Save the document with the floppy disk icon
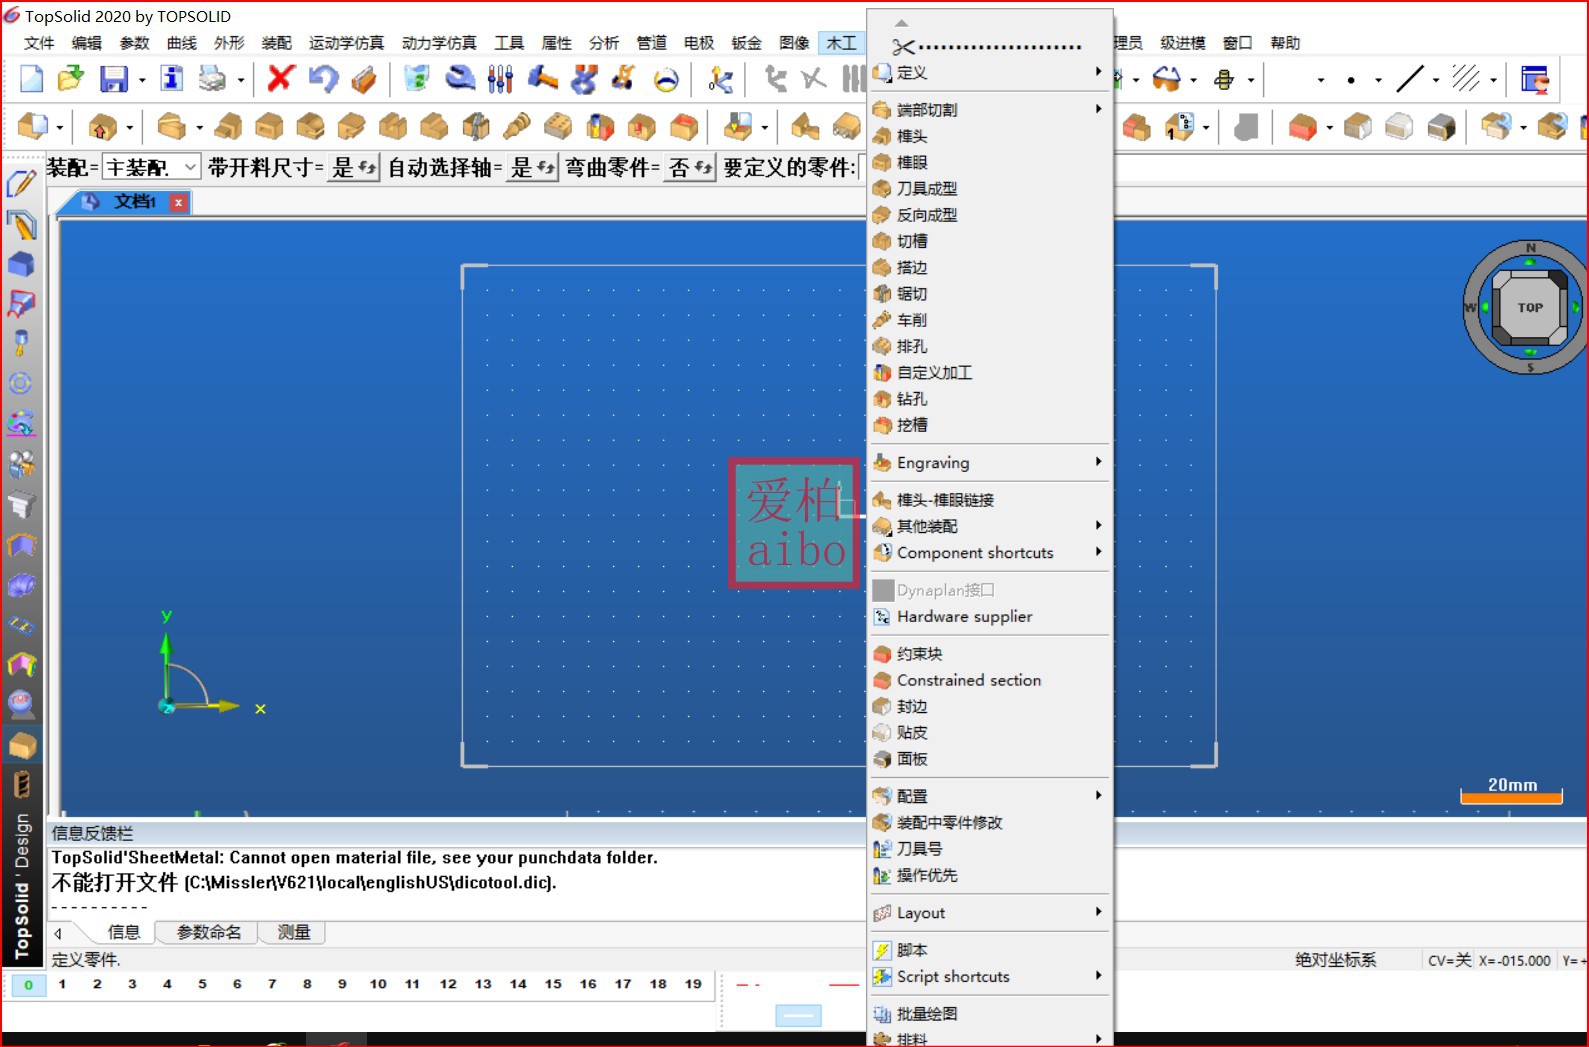Image resolution: width=1589 pixels, height=1047 pixels. tap(114, 79)
